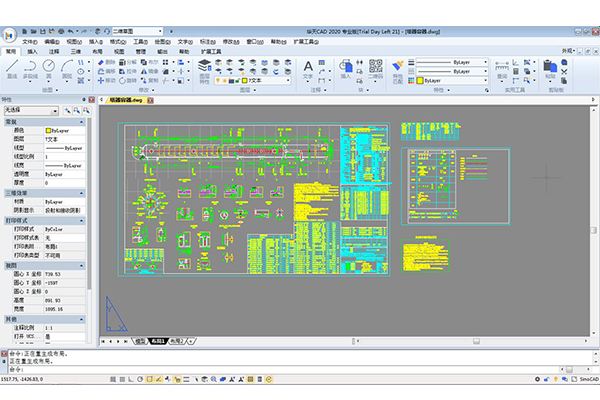The height and width of the screenshot is (400, 600).
Task: Click the 颜色 ByLayer color swatch in properties
Action: coord(48,131)
